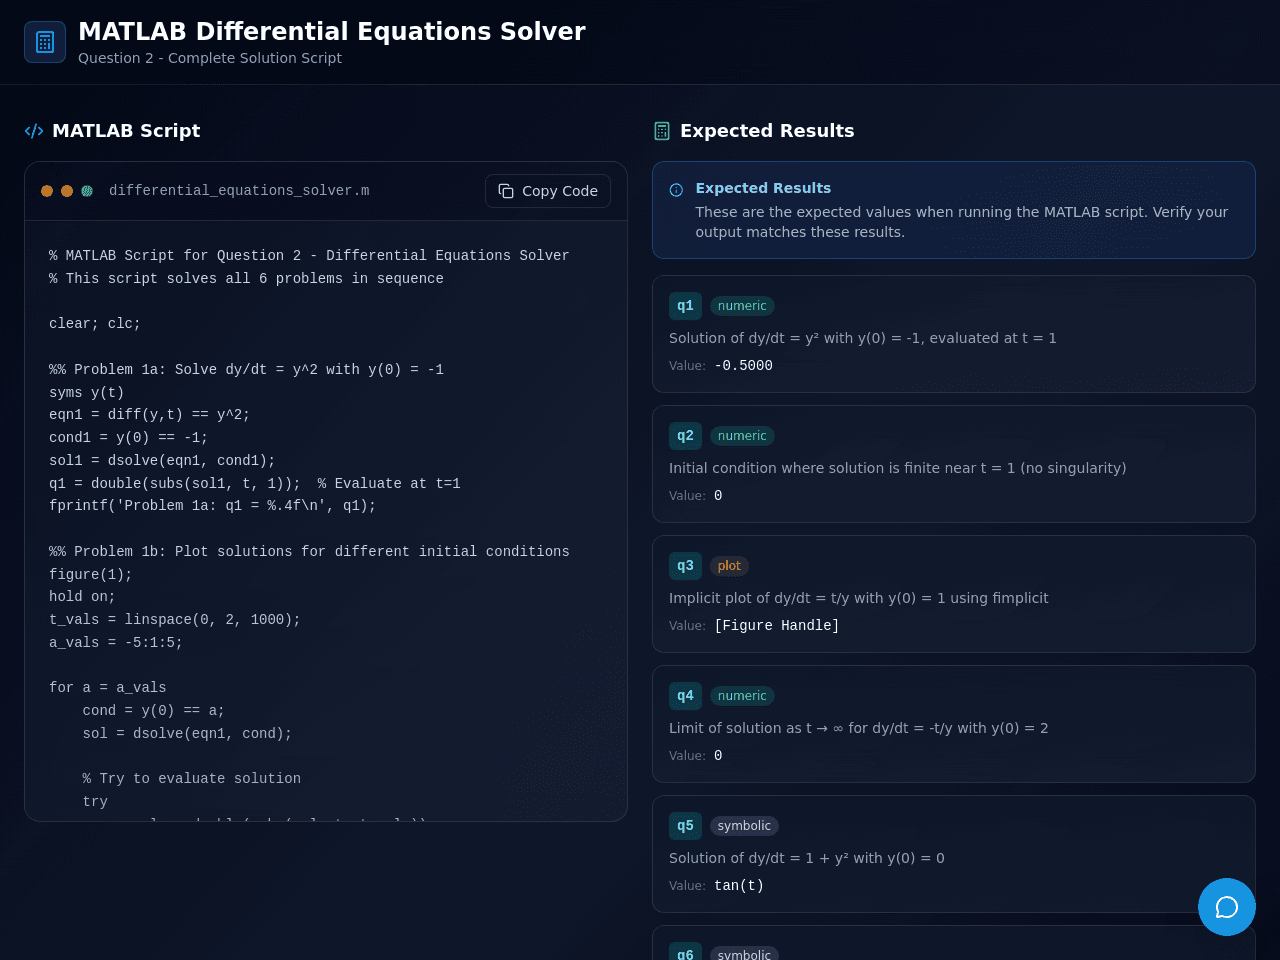
Task: Click the subtitle Question 2 - Complete Solution Script
Action: [x=210, y=58]
